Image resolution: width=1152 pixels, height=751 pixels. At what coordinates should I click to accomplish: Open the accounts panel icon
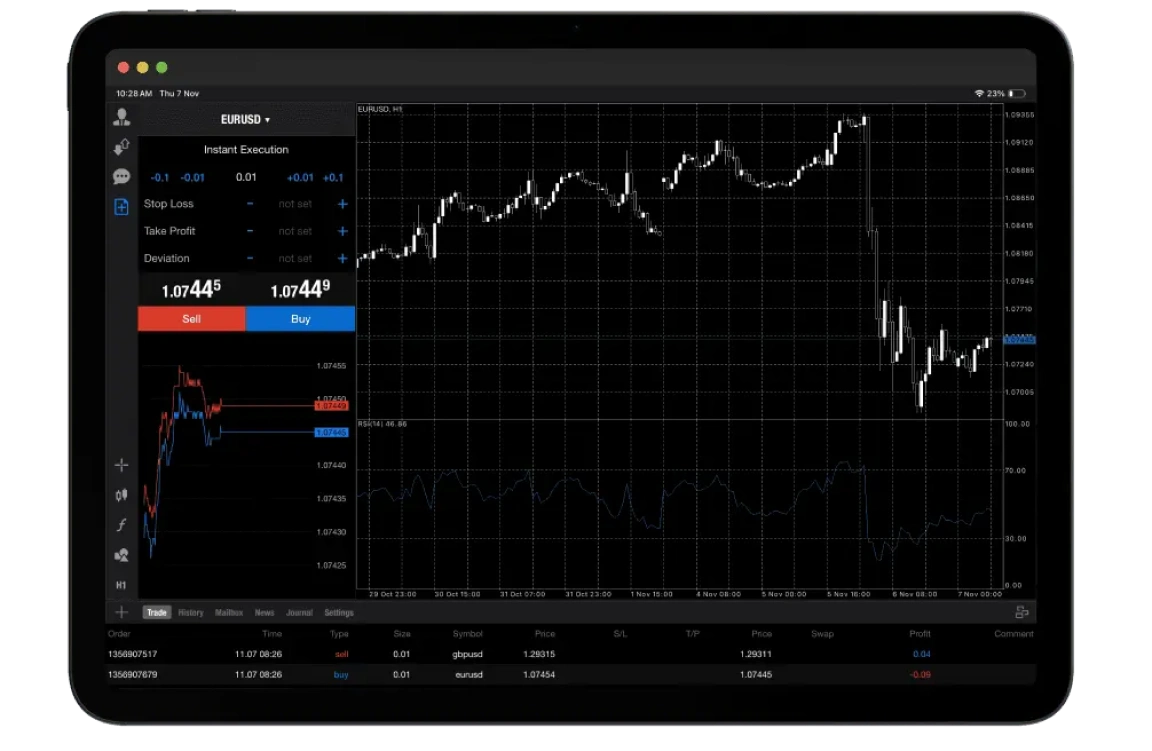(x=121, y=116)
